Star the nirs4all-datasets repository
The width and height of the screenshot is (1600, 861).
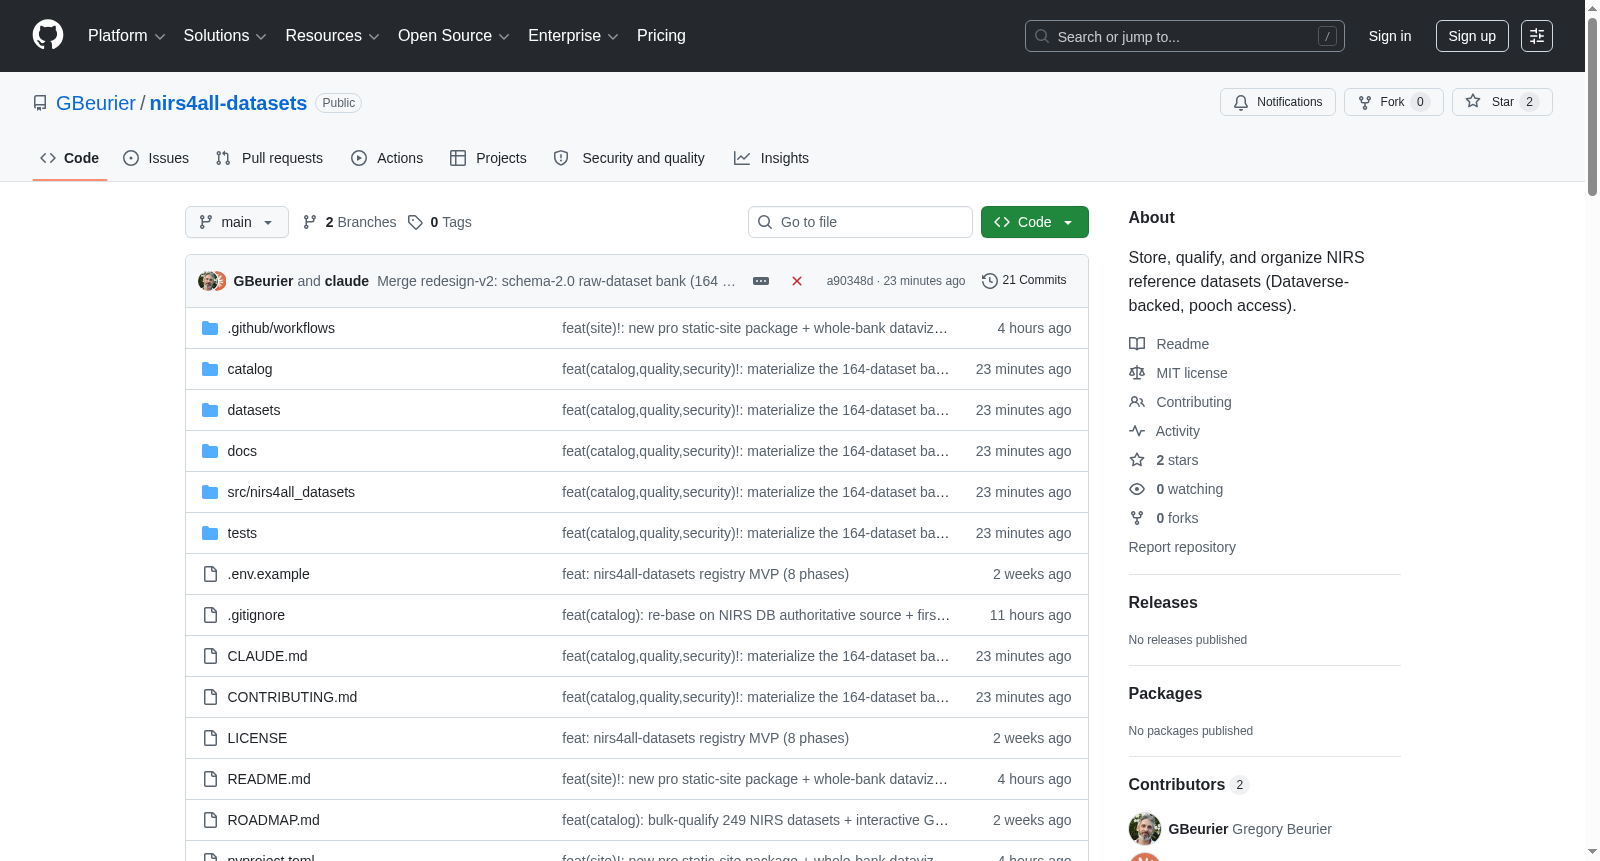tap(1502, 102)
